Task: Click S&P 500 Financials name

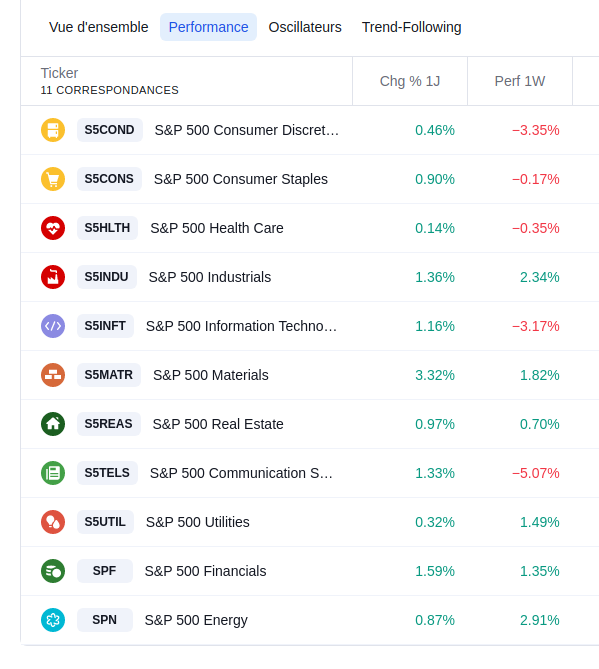Action: click(206, 572)
